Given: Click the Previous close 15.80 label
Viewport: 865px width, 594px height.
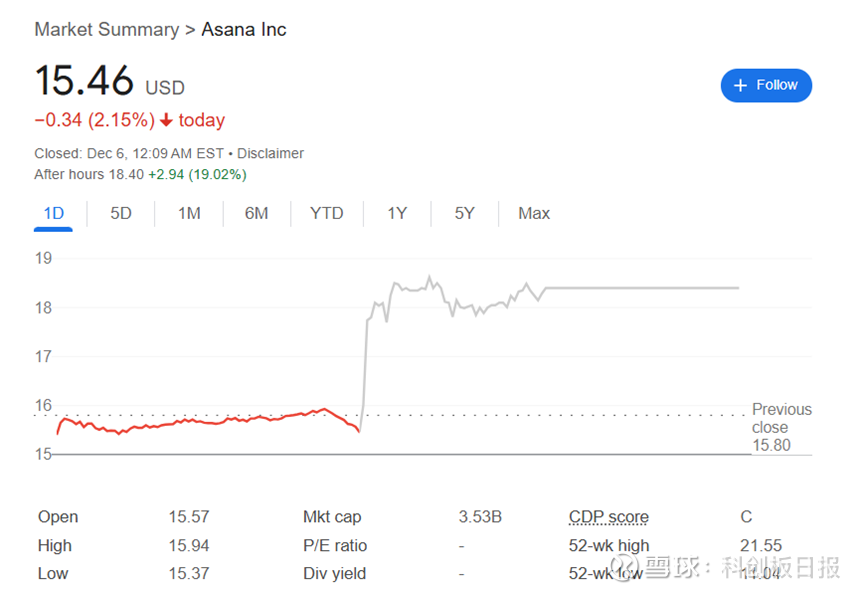Looking at the screenshot, I should [781, 427].
